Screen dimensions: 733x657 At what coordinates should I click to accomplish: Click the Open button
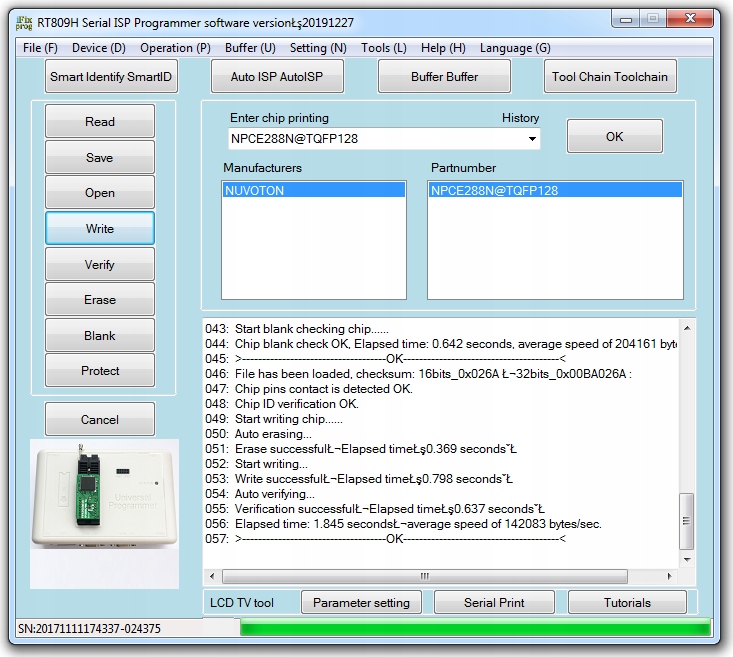(100, 193)
